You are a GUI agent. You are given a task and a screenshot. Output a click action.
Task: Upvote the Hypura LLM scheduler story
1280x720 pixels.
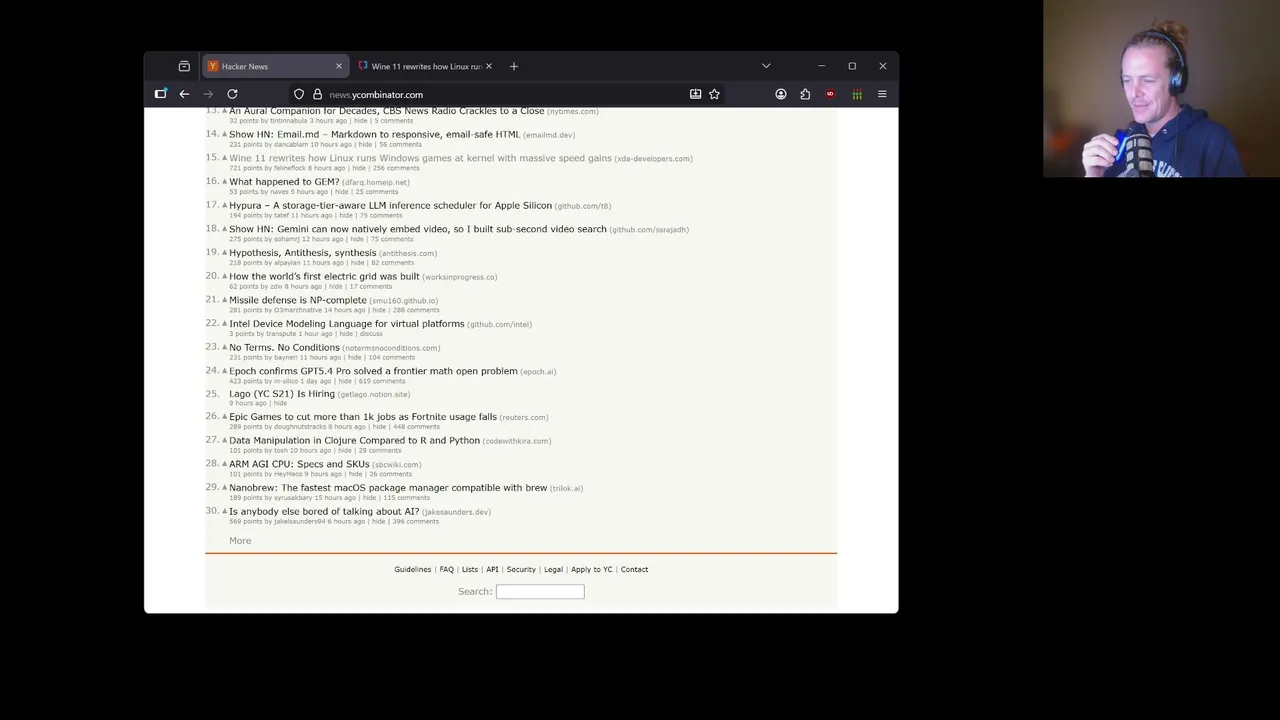click(224, 205)
